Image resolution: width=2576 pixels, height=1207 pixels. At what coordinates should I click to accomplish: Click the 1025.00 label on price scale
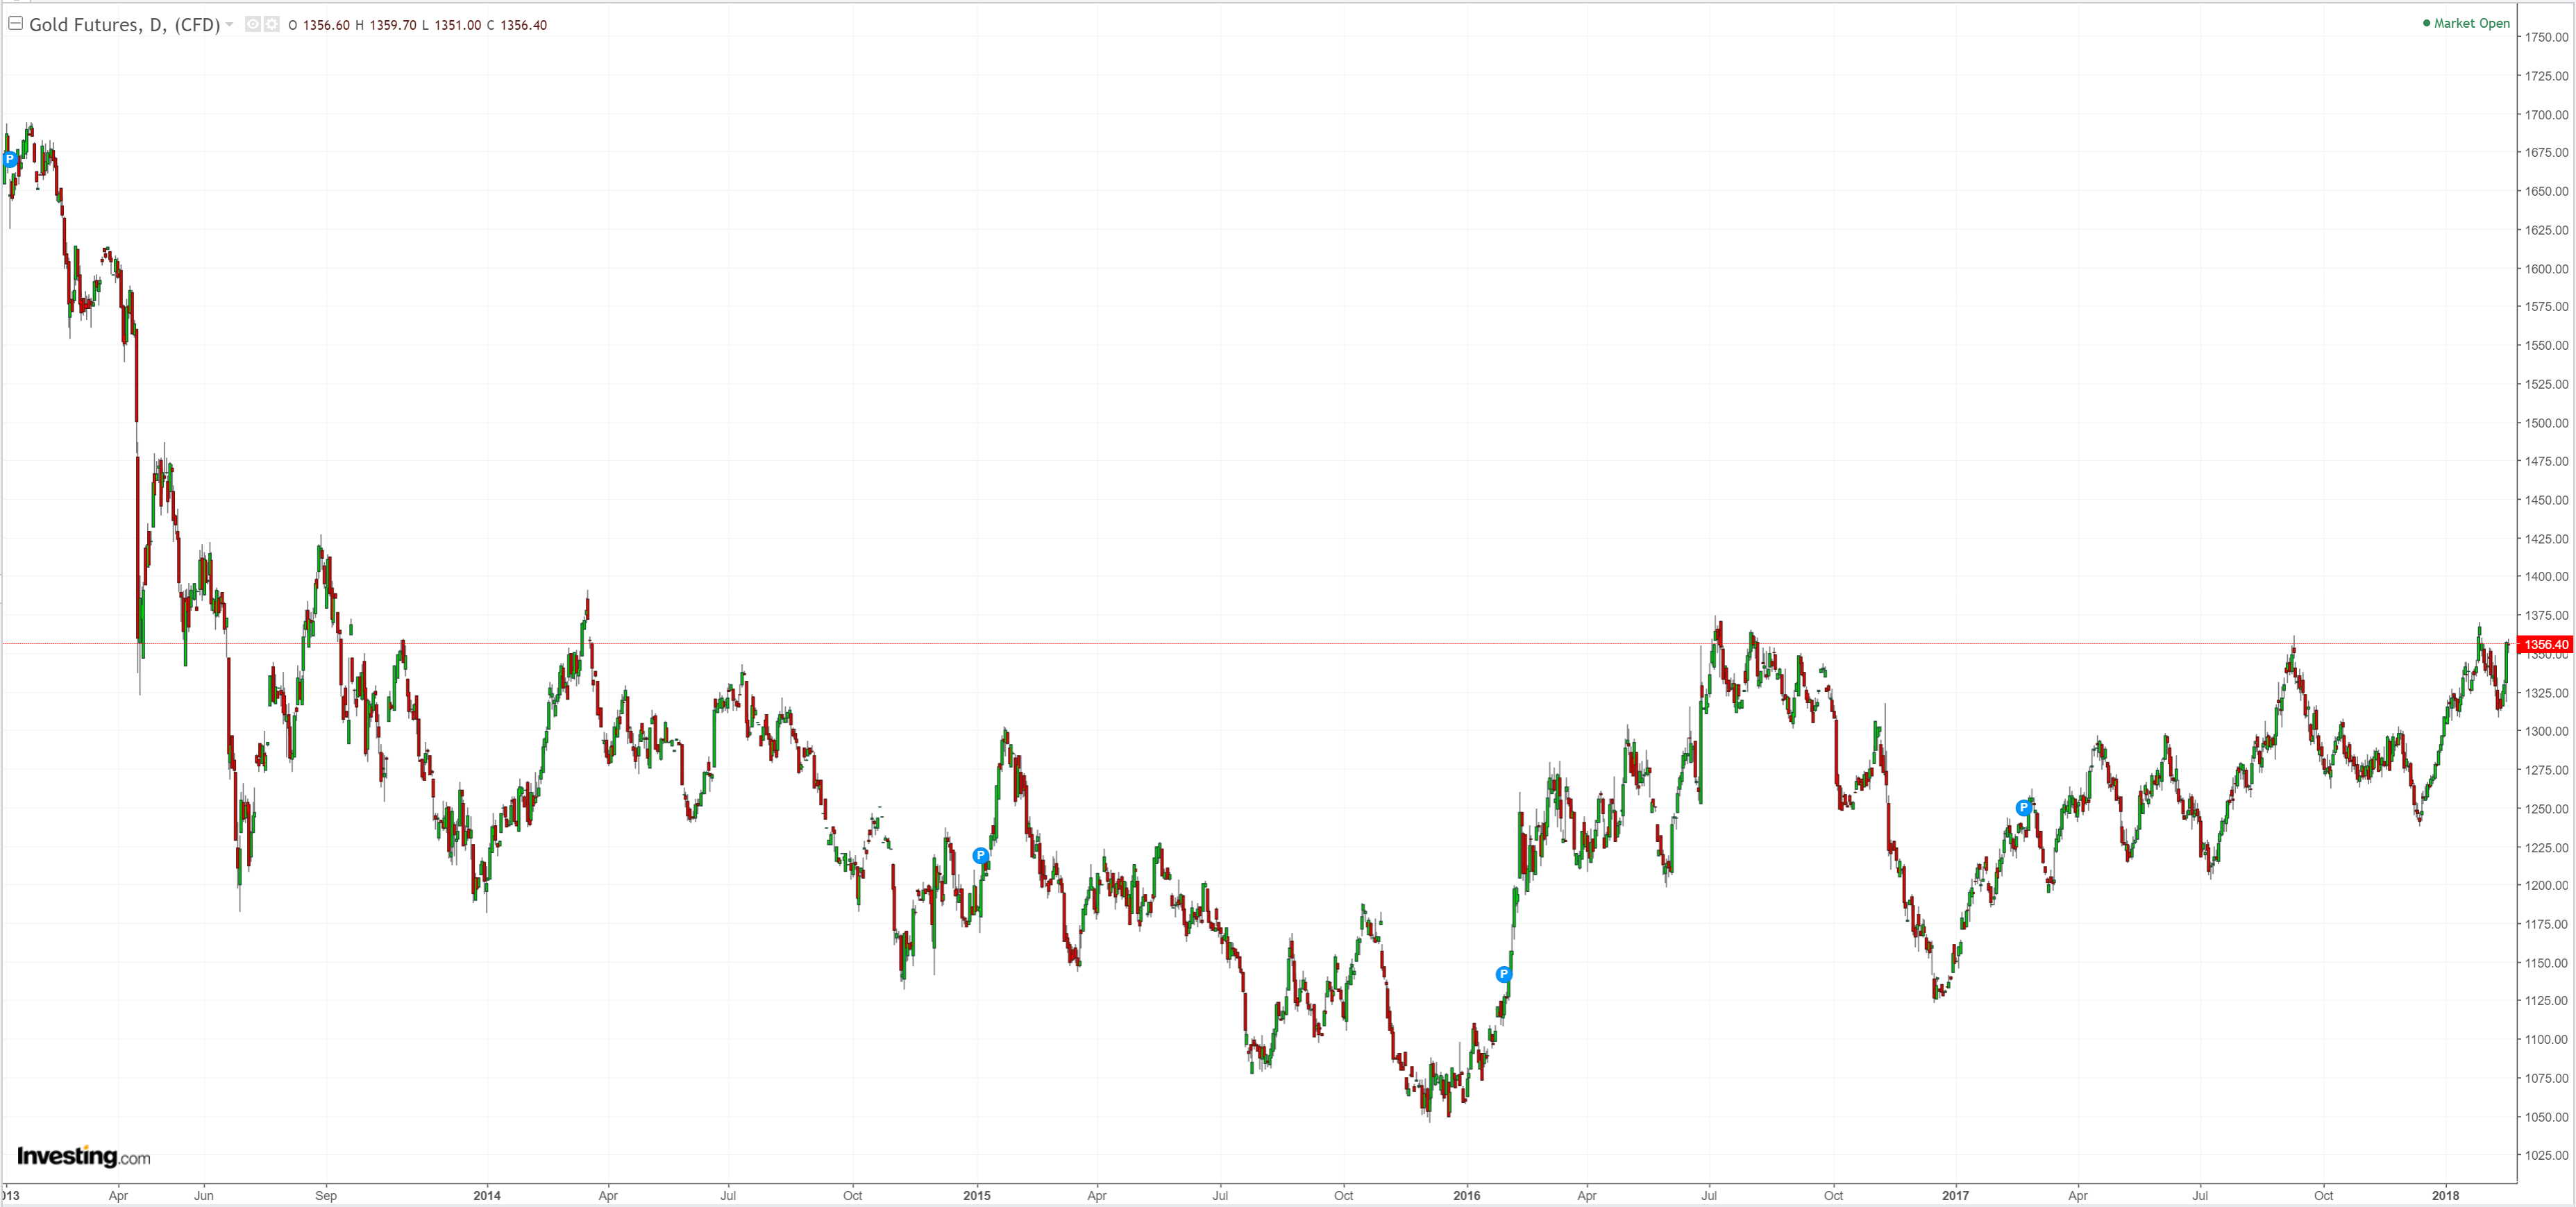coord(2546,1155)
